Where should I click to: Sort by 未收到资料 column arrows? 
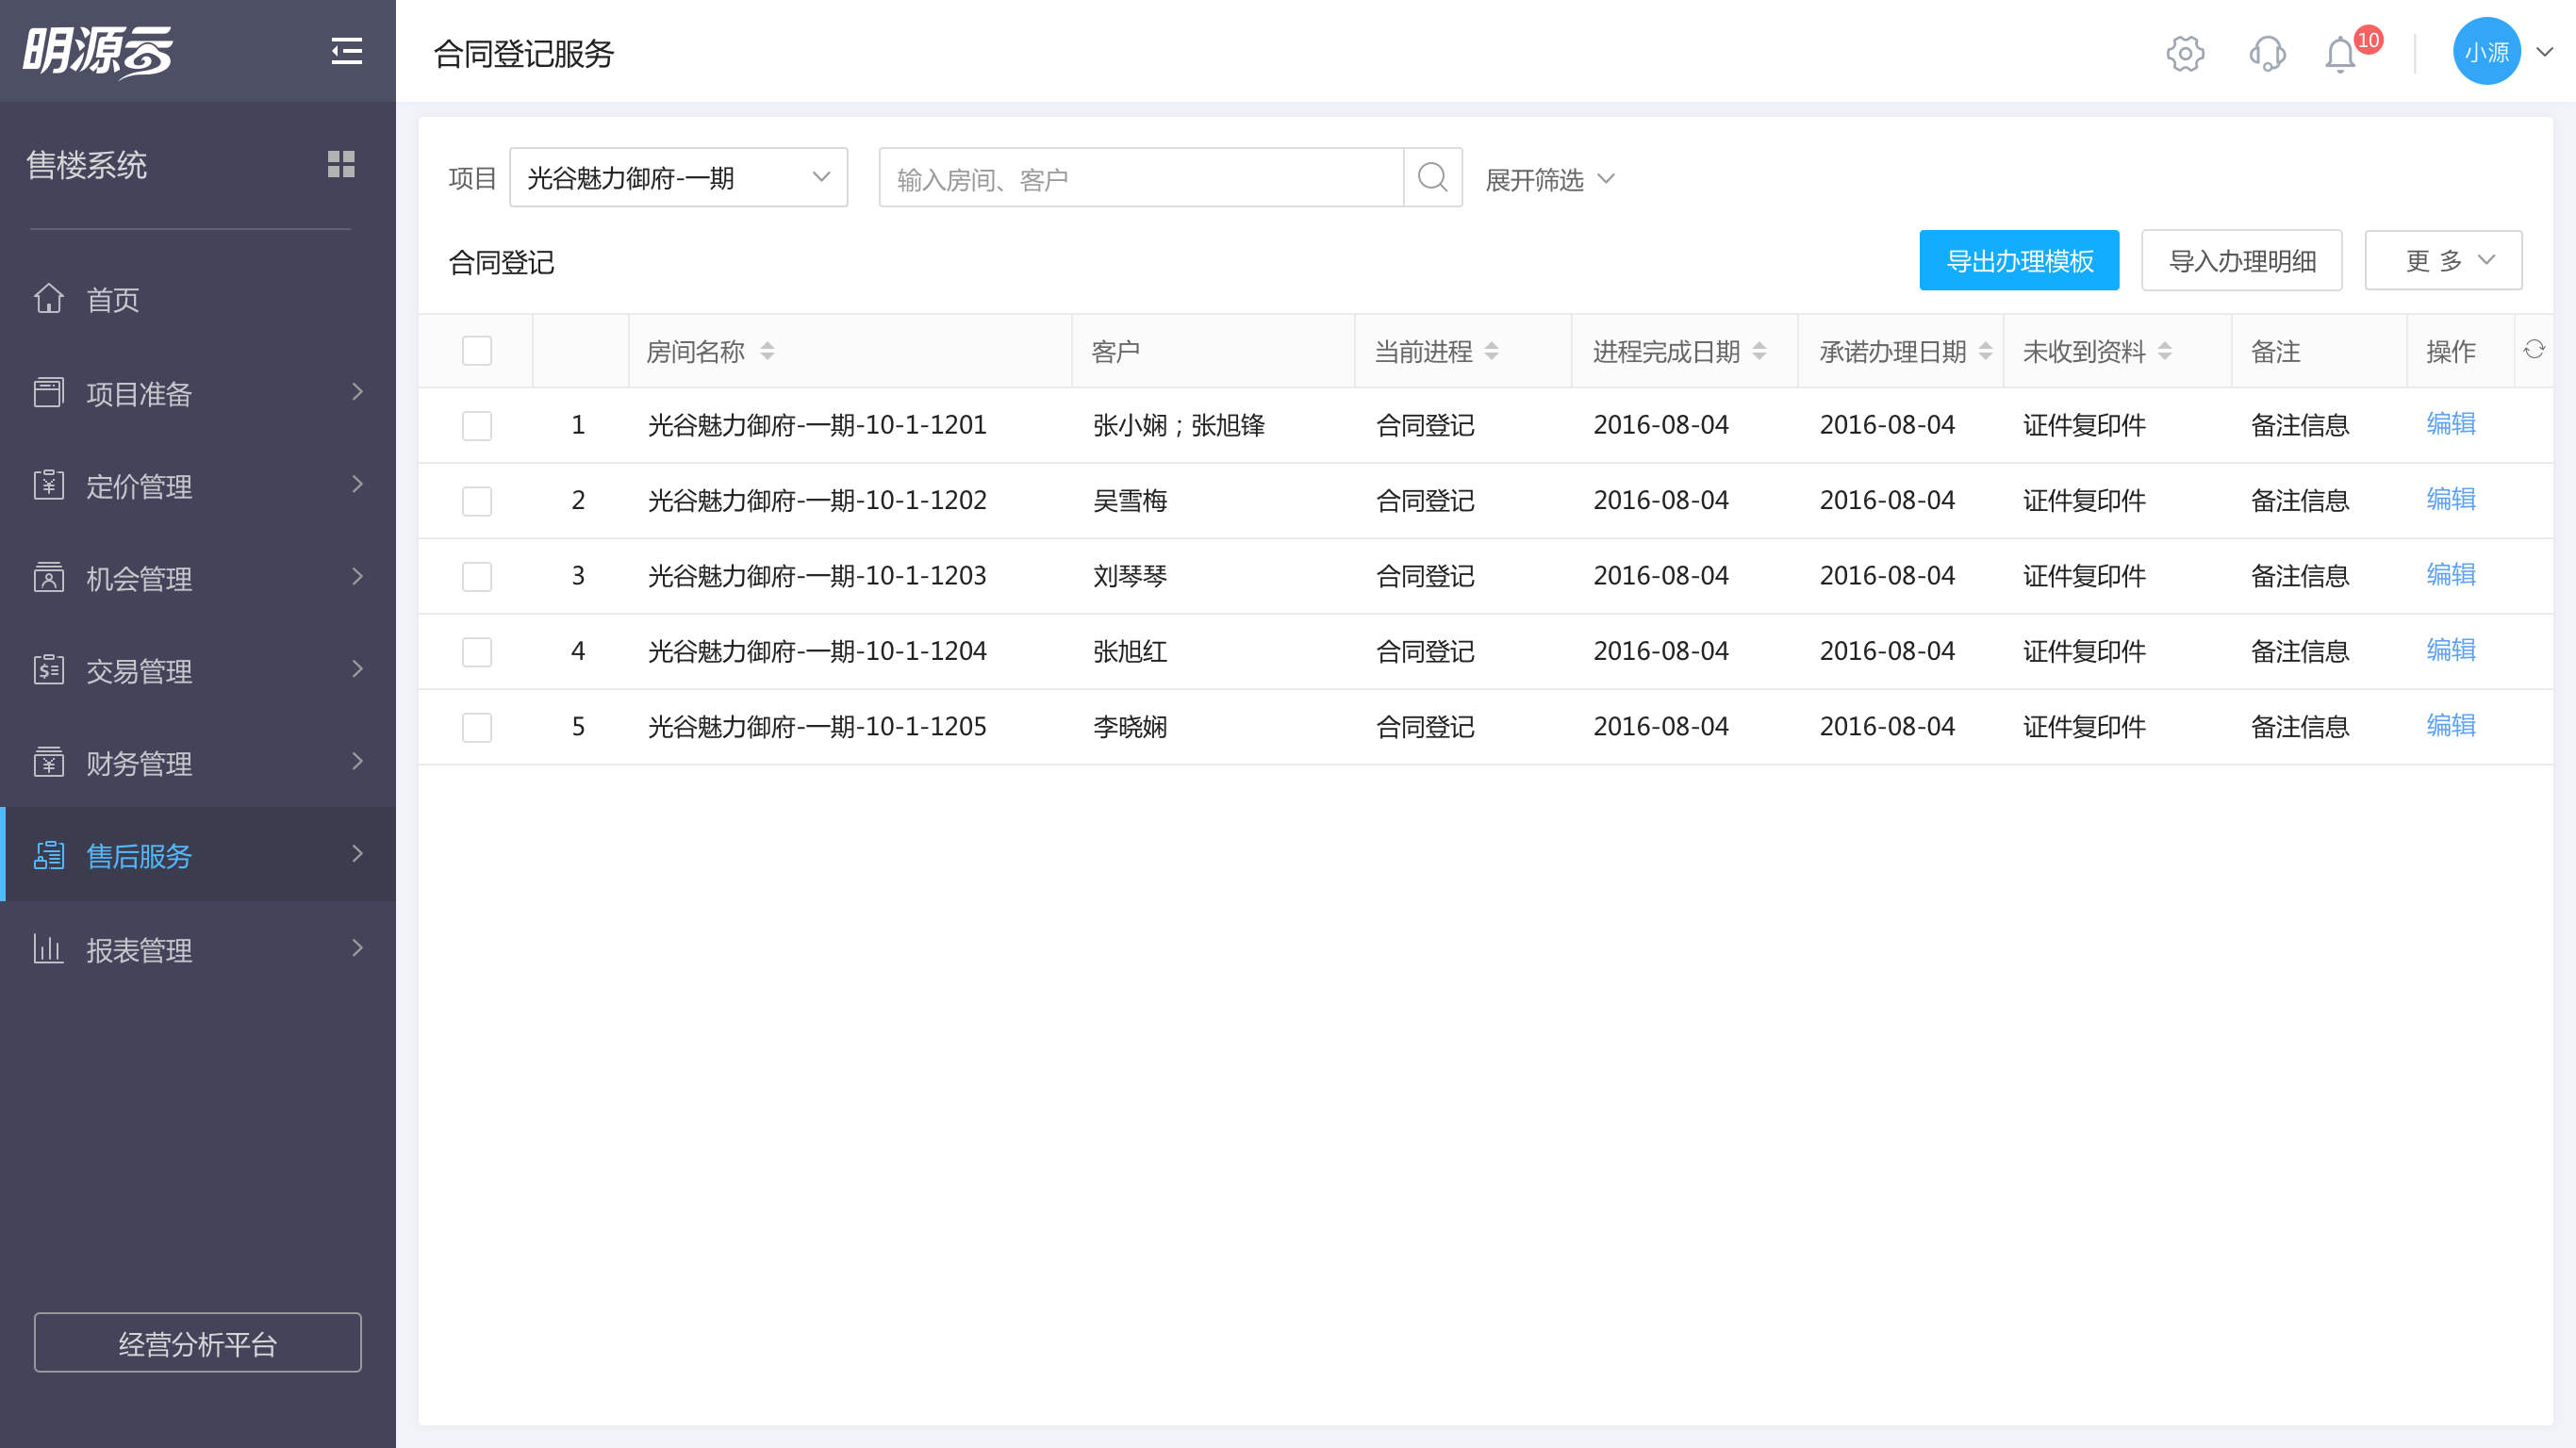coord(2164,351)
